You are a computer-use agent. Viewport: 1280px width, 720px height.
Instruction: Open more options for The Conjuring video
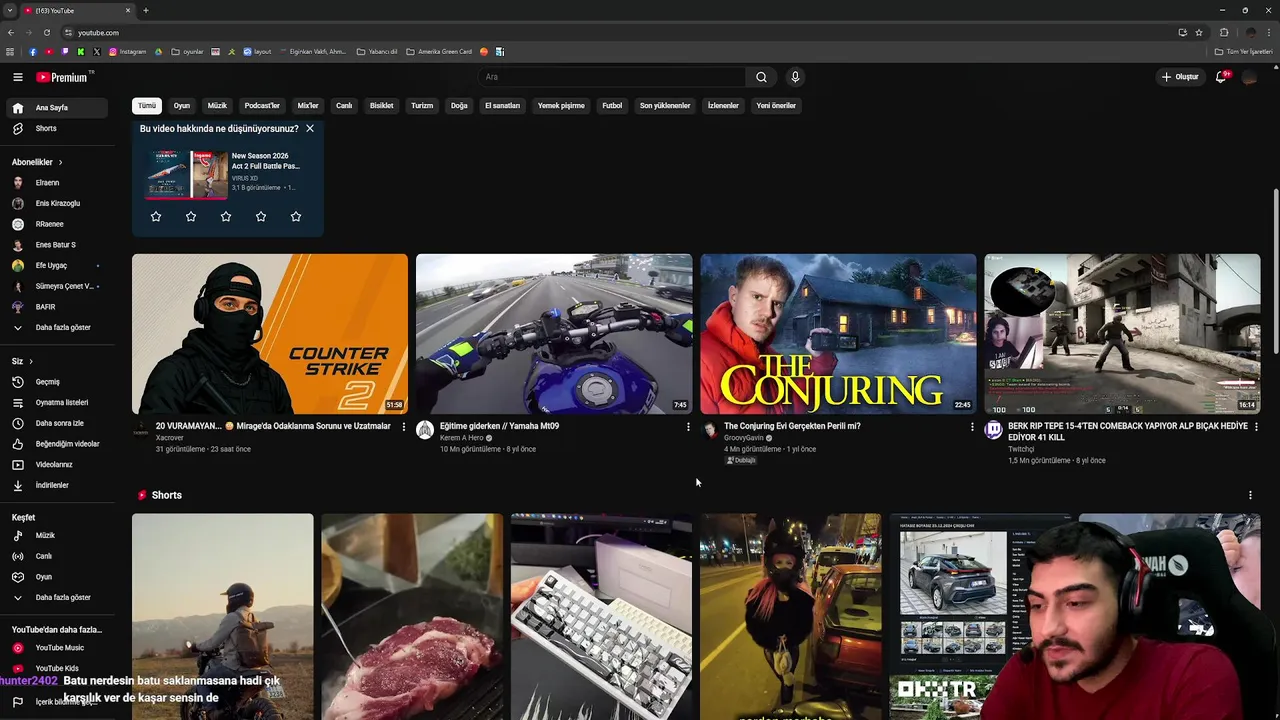point(972,427)
